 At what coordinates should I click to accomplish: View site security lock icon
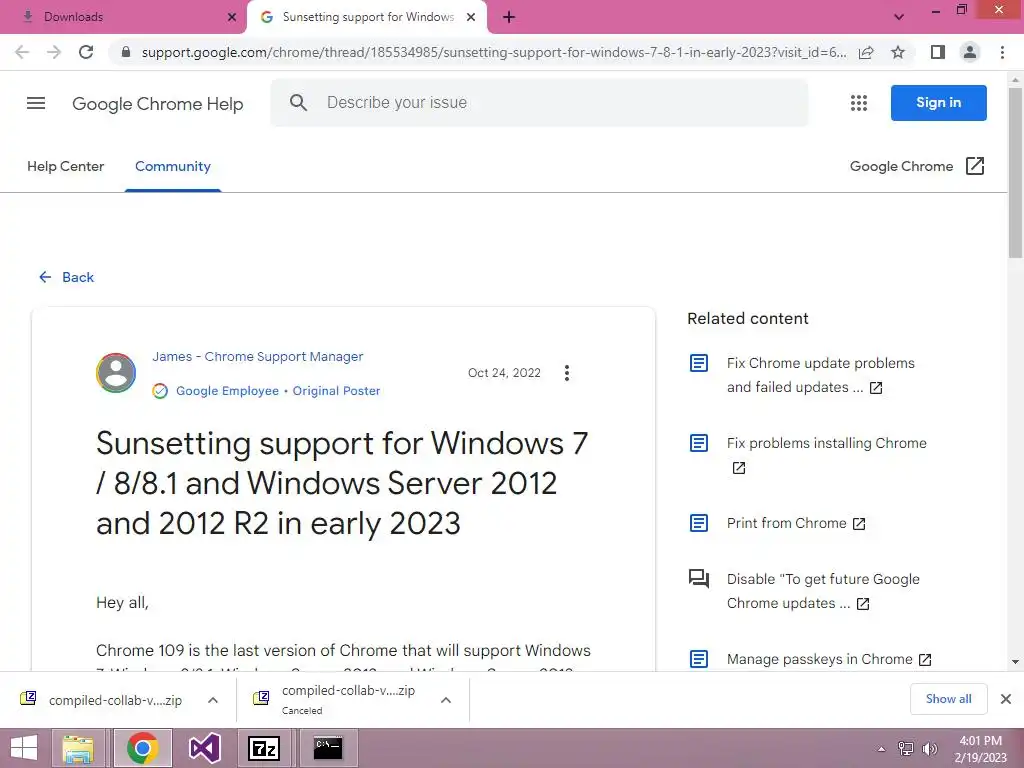click(x=126, y=52)
